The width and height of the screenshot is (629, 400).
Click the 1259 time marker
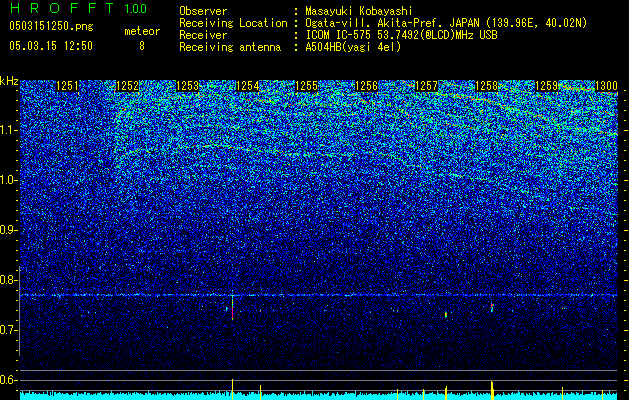(546, 86)
